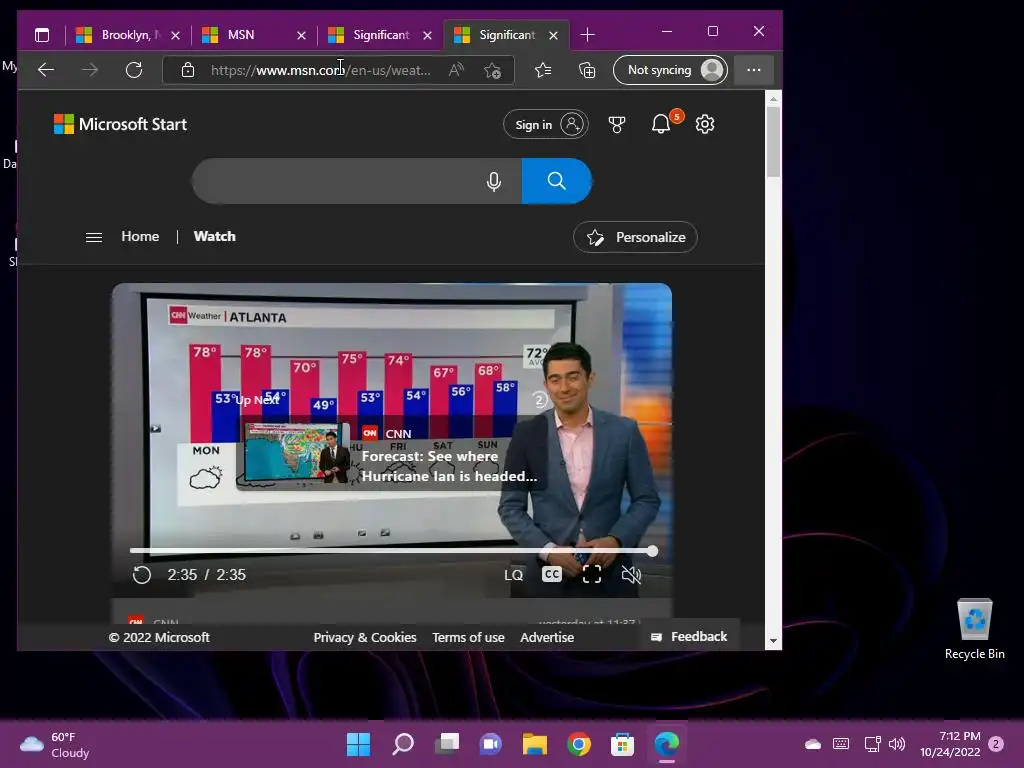
Task: Open taskbar Search
Action: click(402, 744)
